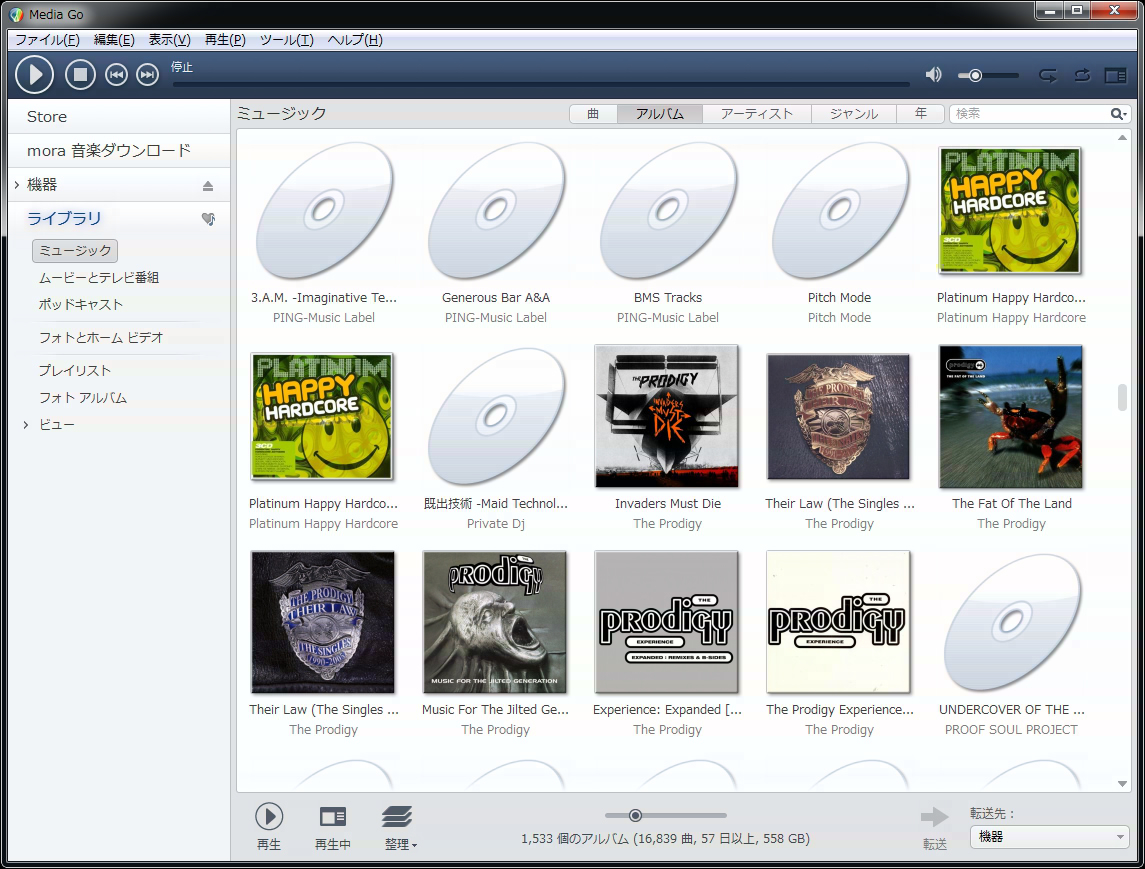Image resolution: width=1145 pixels, height=869 pixels.
Task: Open the ツール(T) menu
Action: pyautogui.click(x=286, y=39)
